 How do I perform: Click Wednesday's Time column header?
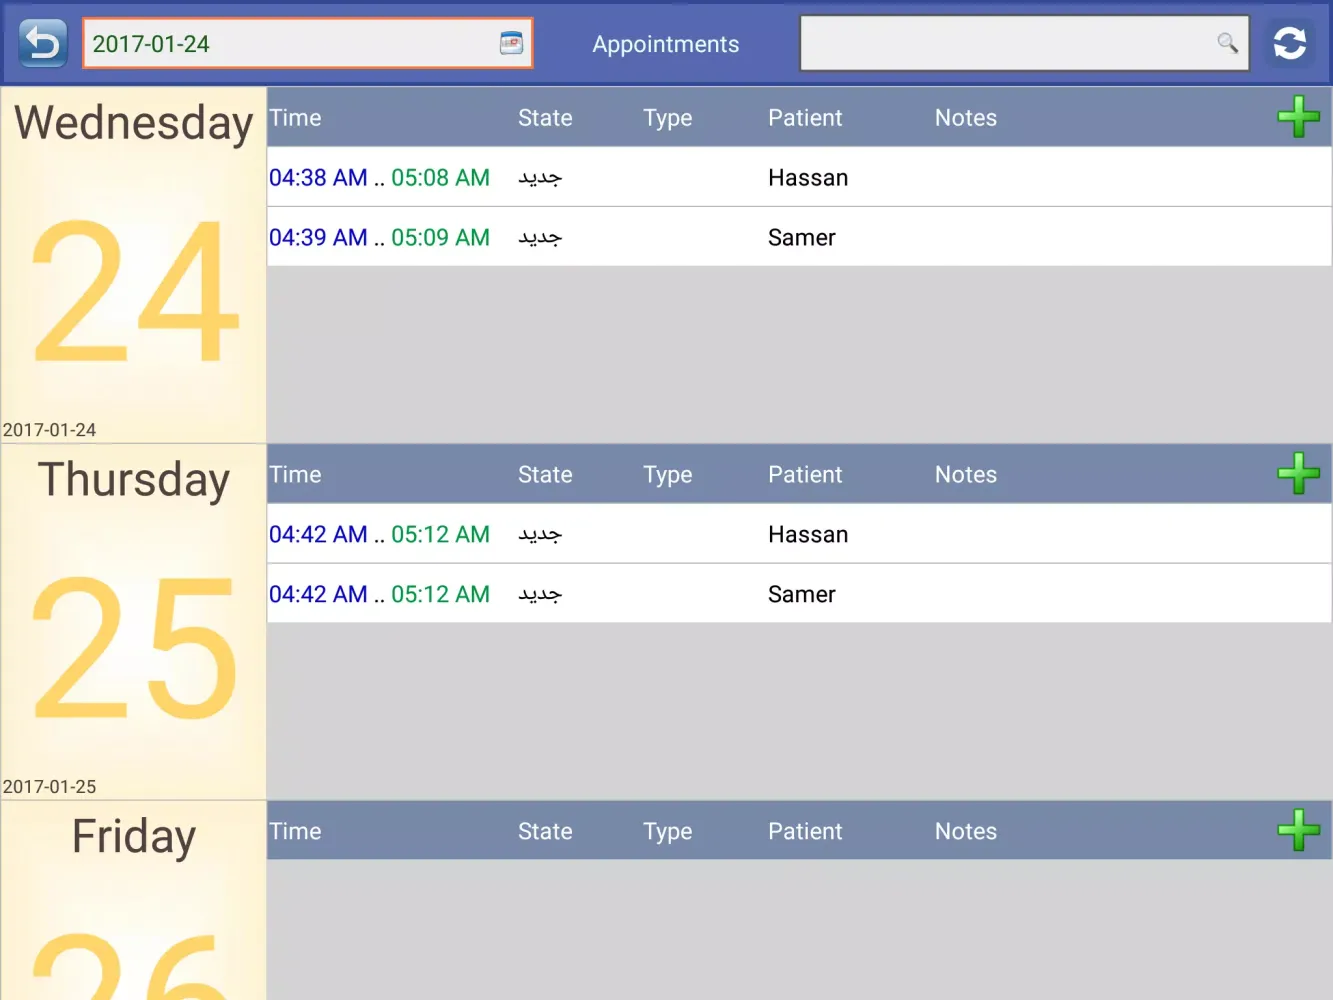(296, 118)
